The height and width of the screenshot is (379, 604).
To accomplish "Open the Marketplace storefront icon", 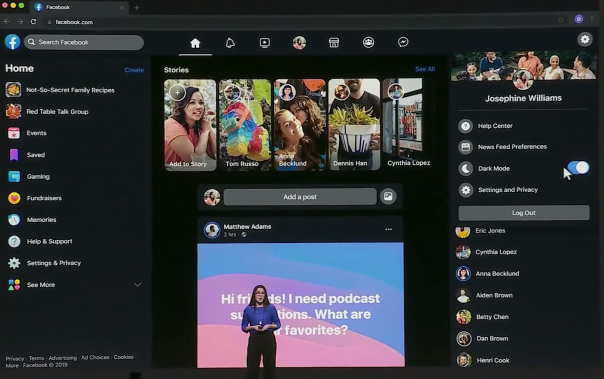I will point(334,43).
